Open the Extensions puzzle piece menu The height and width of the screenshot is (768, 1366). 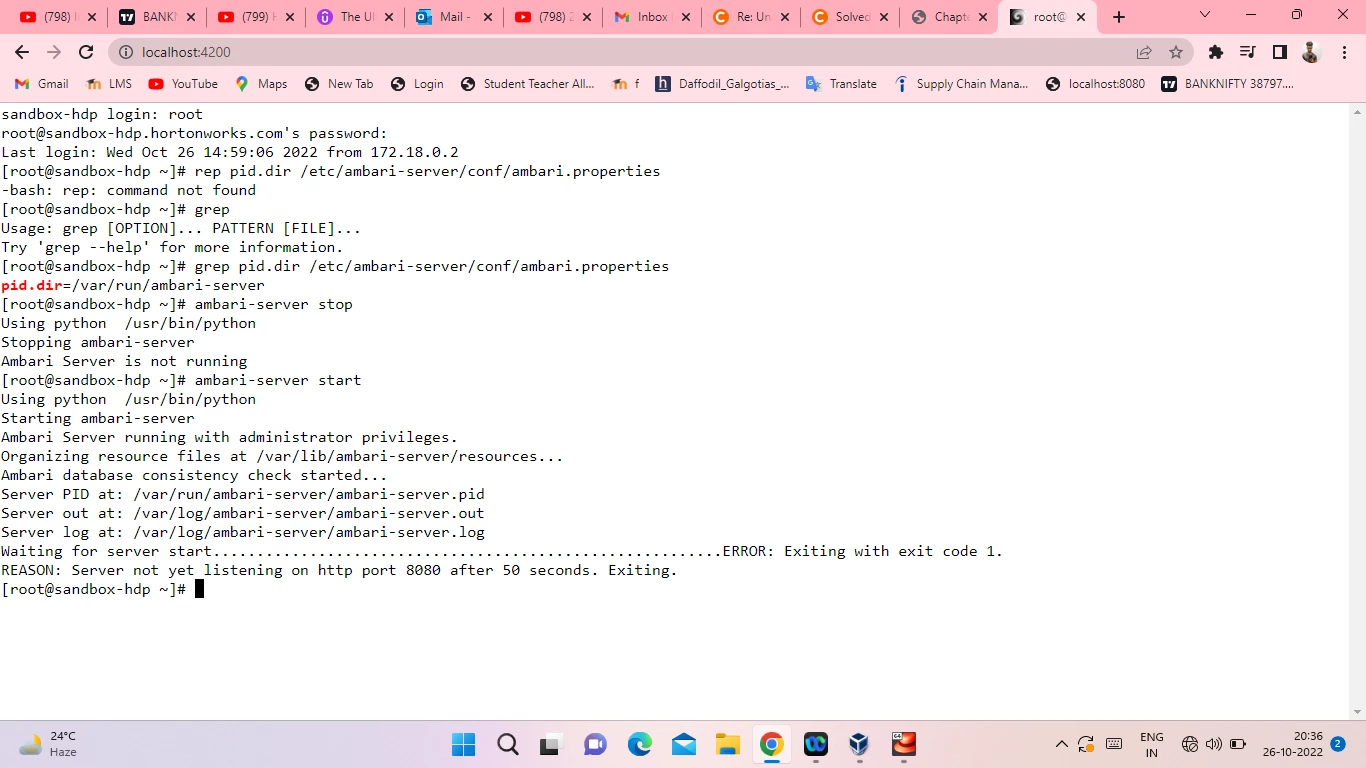pyautogui.click(x=1216, y=52)
